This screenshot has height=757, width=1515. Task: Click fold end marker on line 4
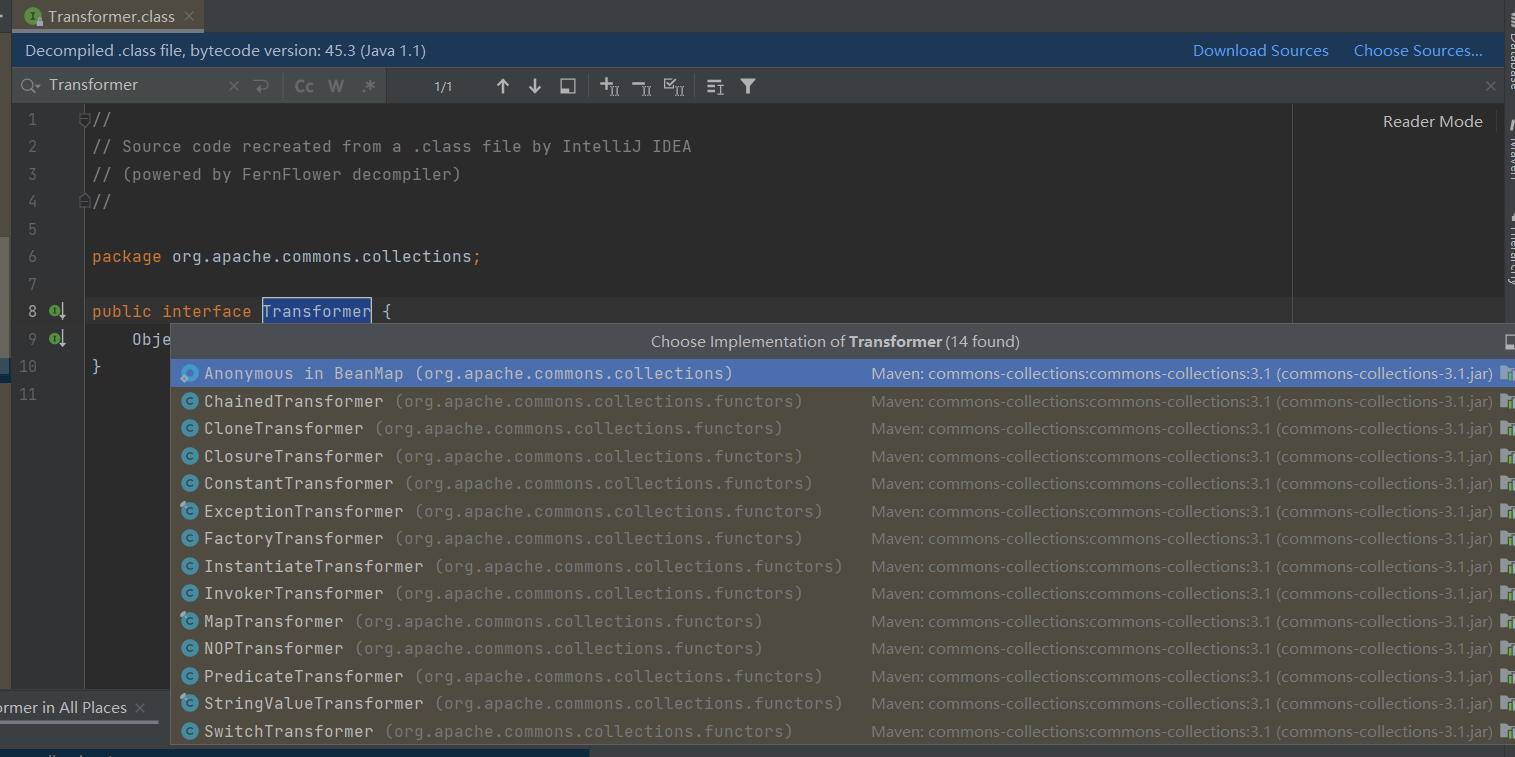(x=84, y=201)
